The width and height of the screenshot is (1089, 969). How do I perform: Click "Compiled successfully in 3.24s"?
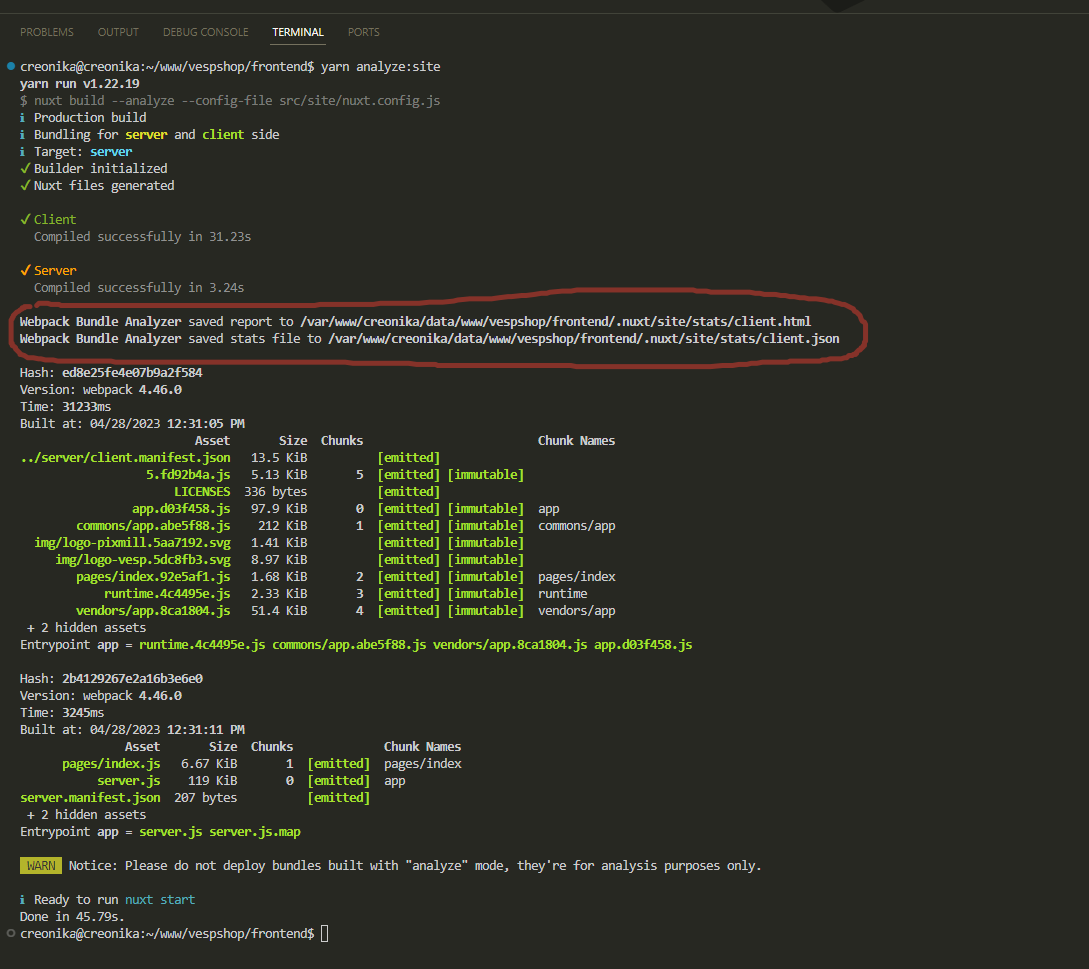pos(139,288)
